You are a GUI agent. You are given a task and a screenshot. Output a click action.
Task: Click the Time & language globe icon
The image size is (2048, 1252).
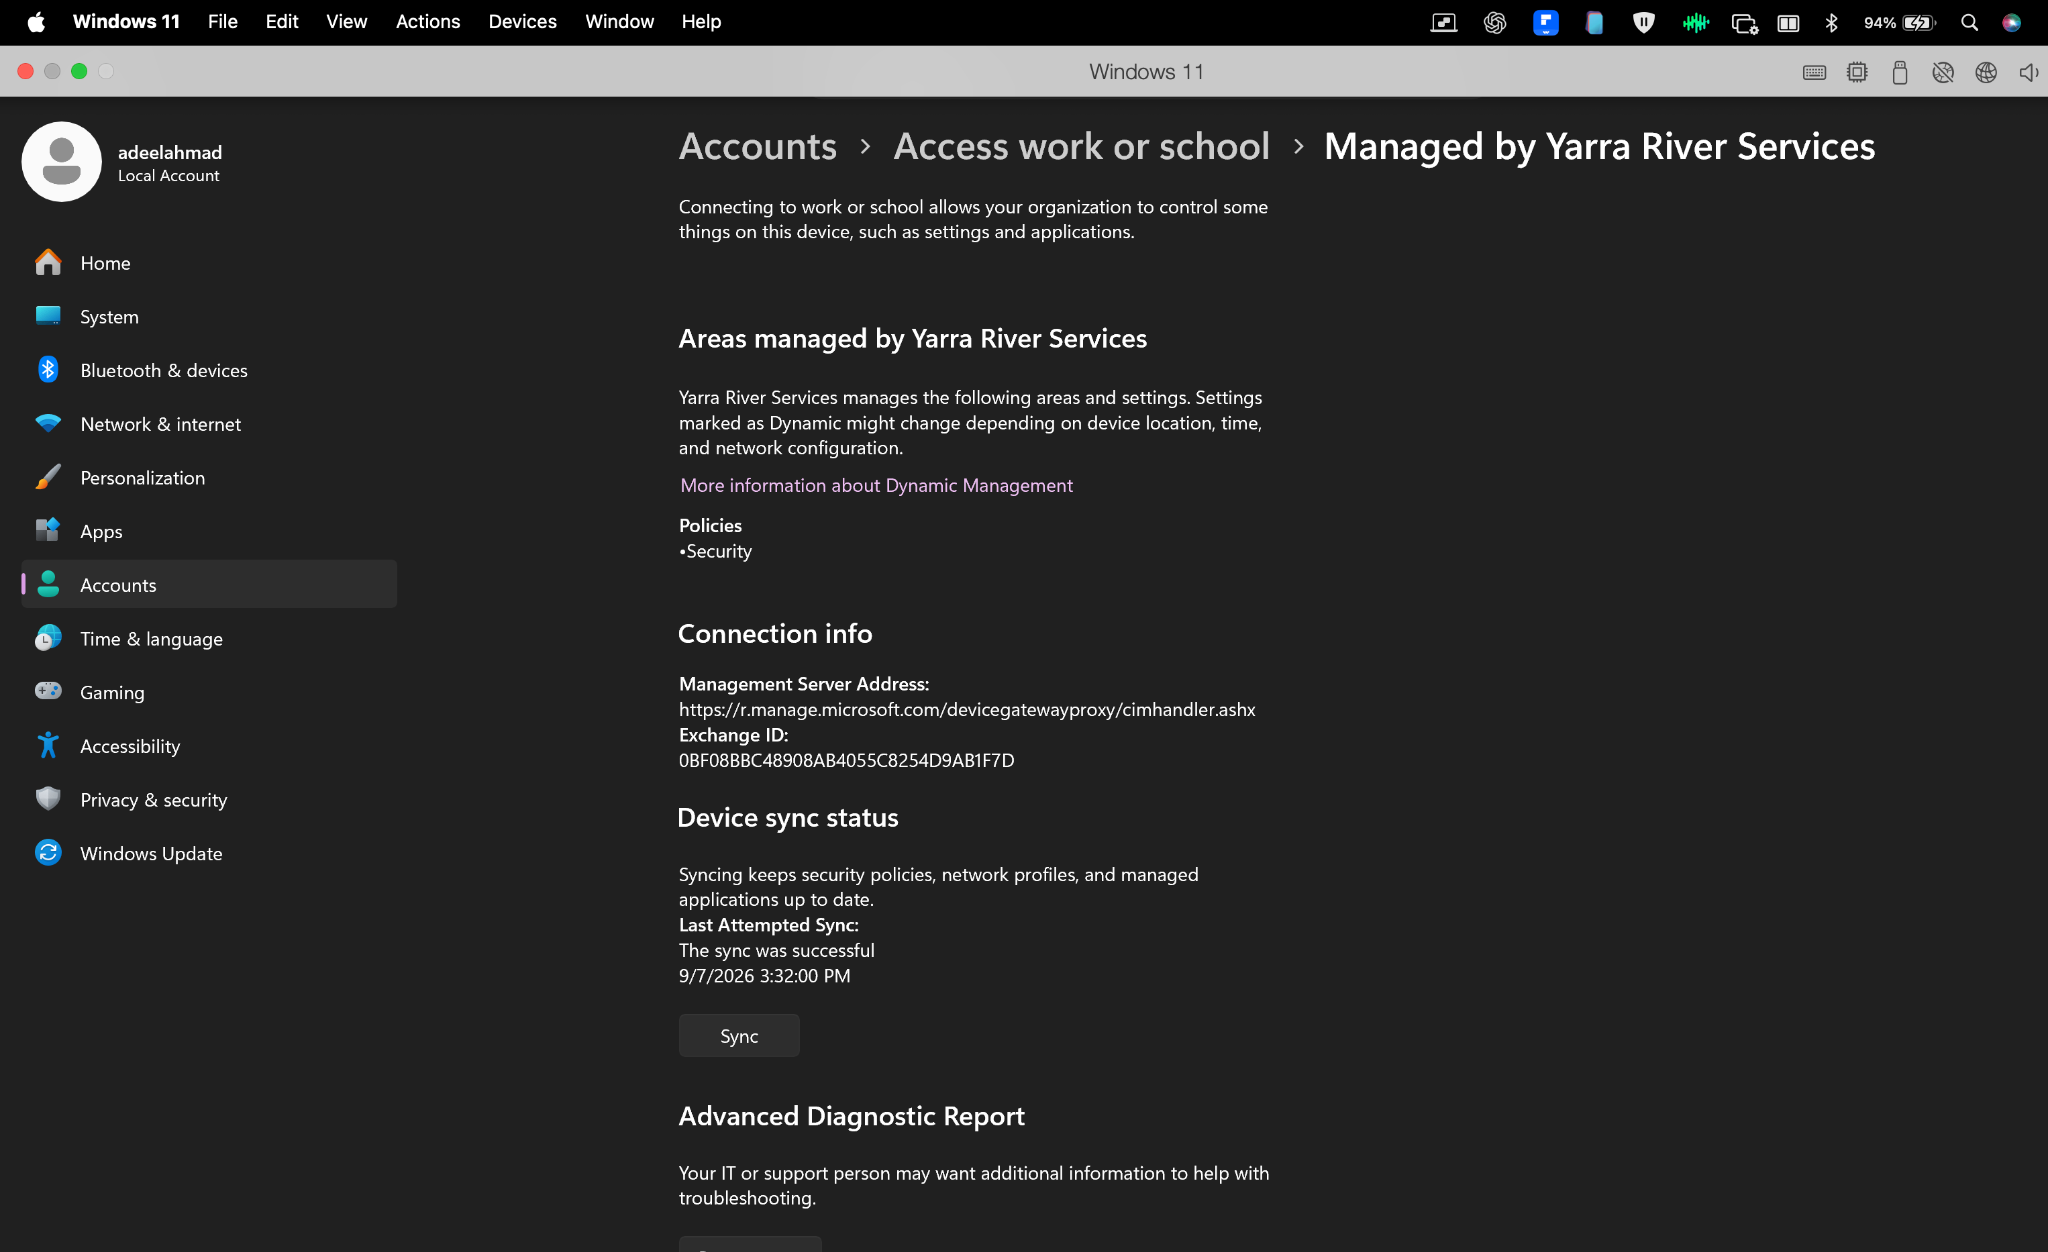tap(48, 638)
